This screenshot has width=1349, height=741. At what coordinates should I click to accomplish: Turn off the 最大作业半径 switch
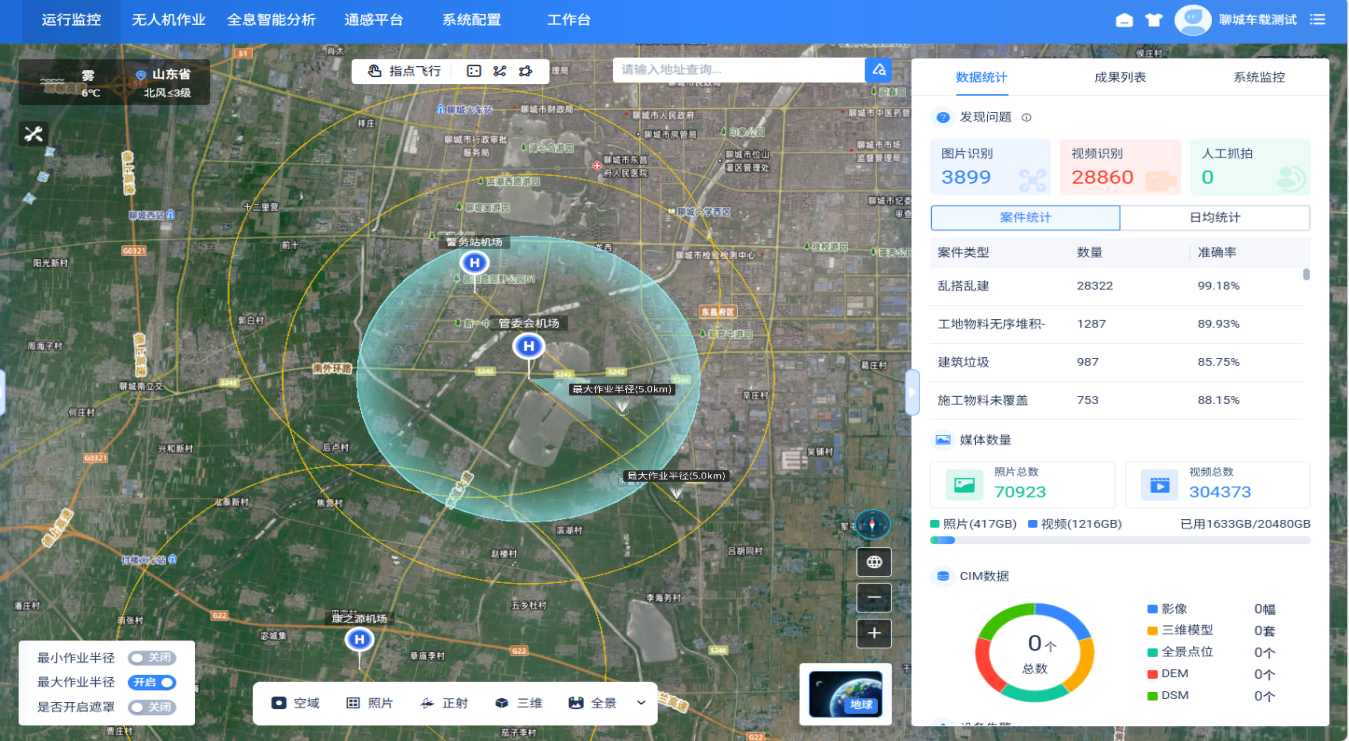point(152,682)
